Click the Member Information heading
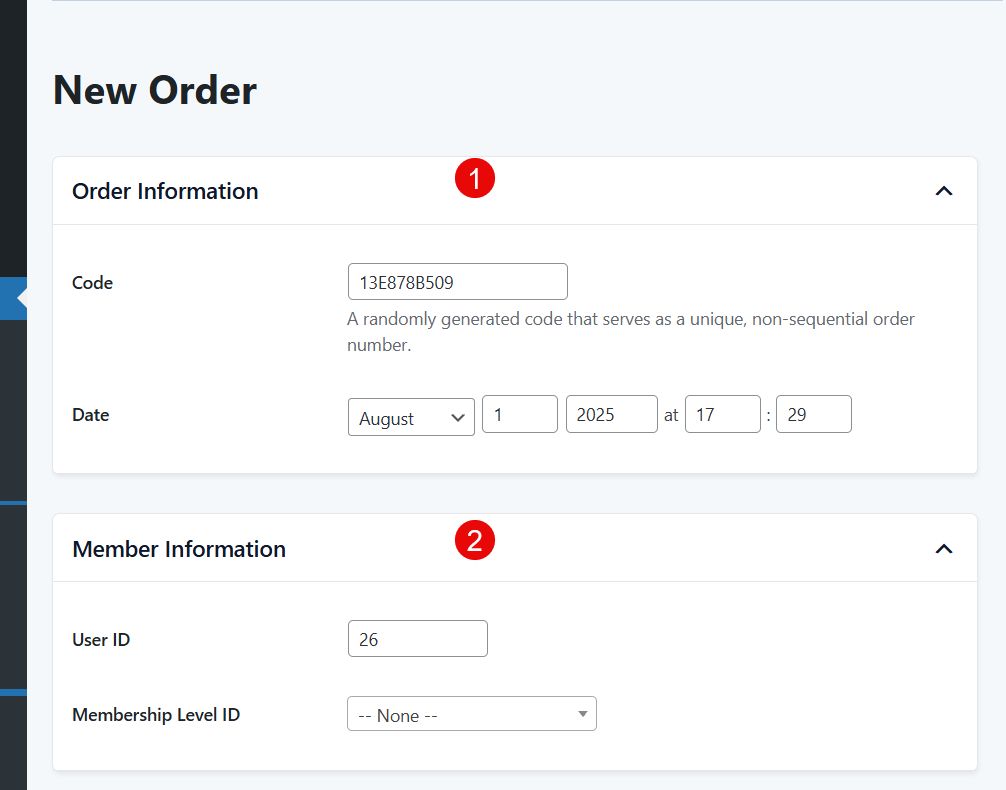The width and height of the screenshot is (1006, 790). pyautogui.click(x=179, y=549)
